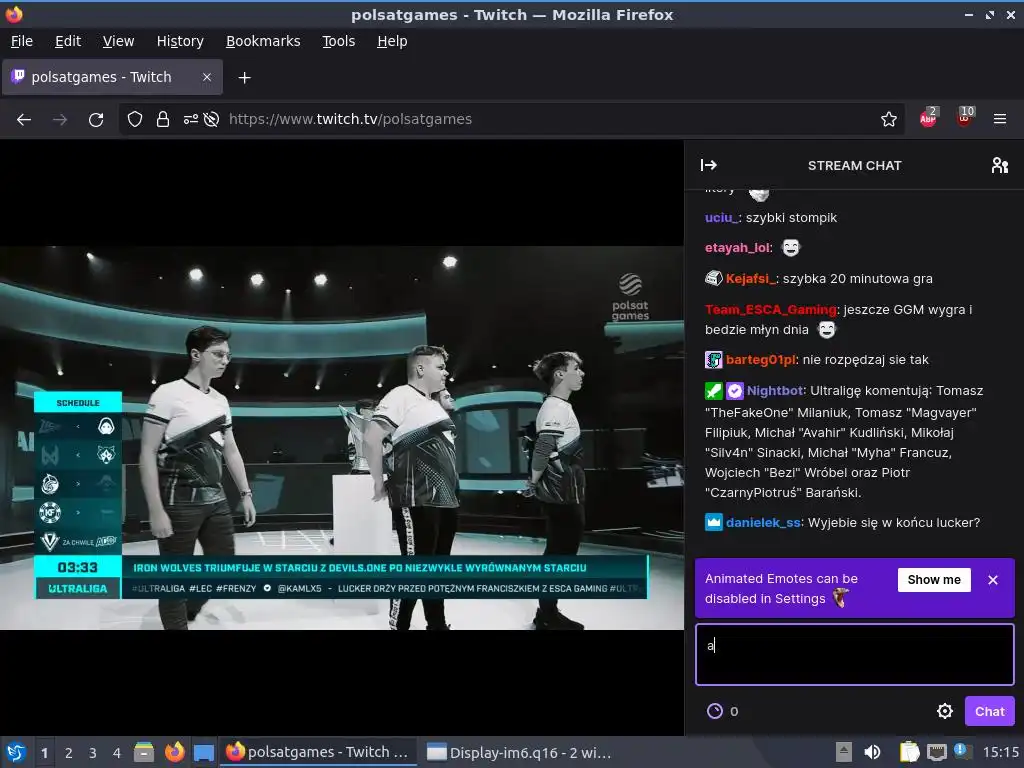Image resolution: width=1024 pixels, height=768 pixels.
Task: Click the message 'nie rozpędzaj sie tak'
Action: (x=865, y=359)
